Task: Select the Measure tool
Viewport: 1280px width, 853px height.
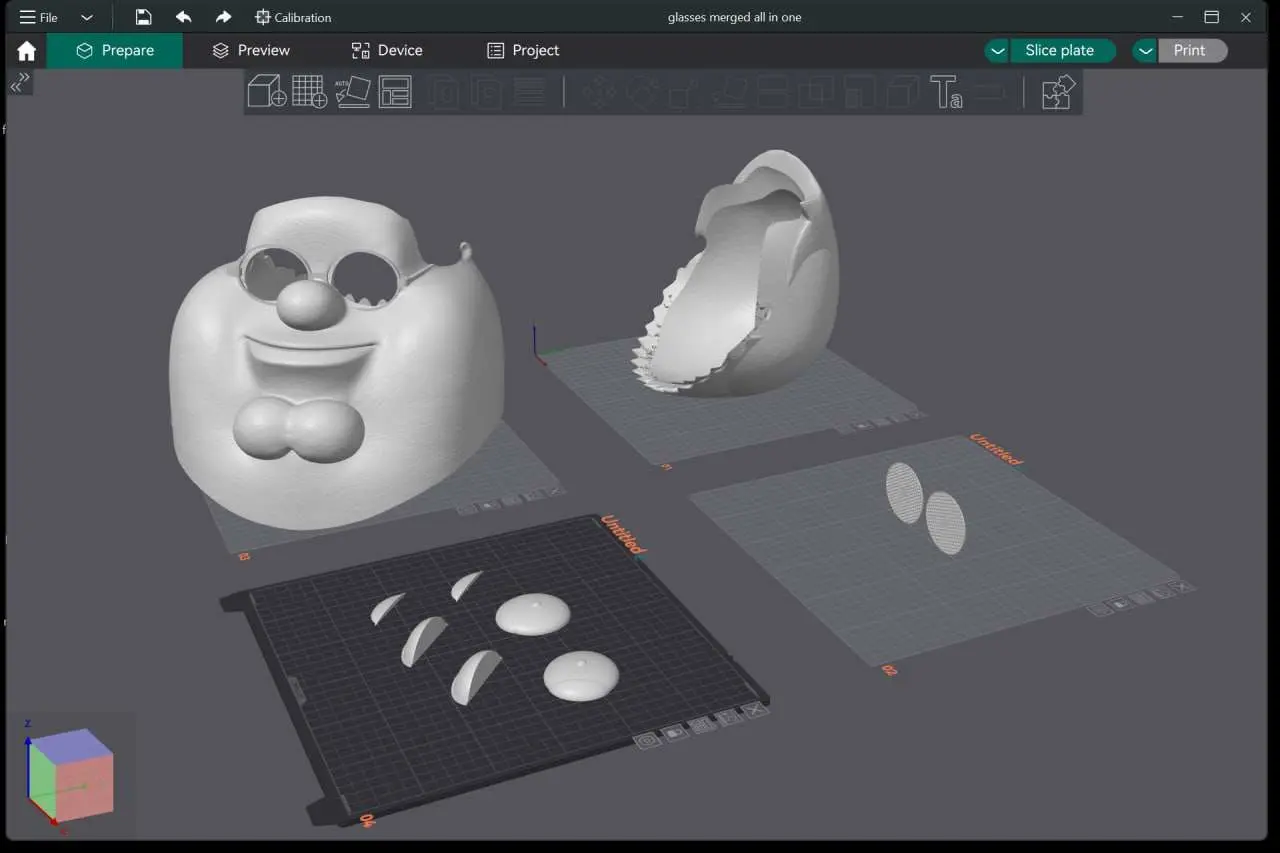Action: 988,92
